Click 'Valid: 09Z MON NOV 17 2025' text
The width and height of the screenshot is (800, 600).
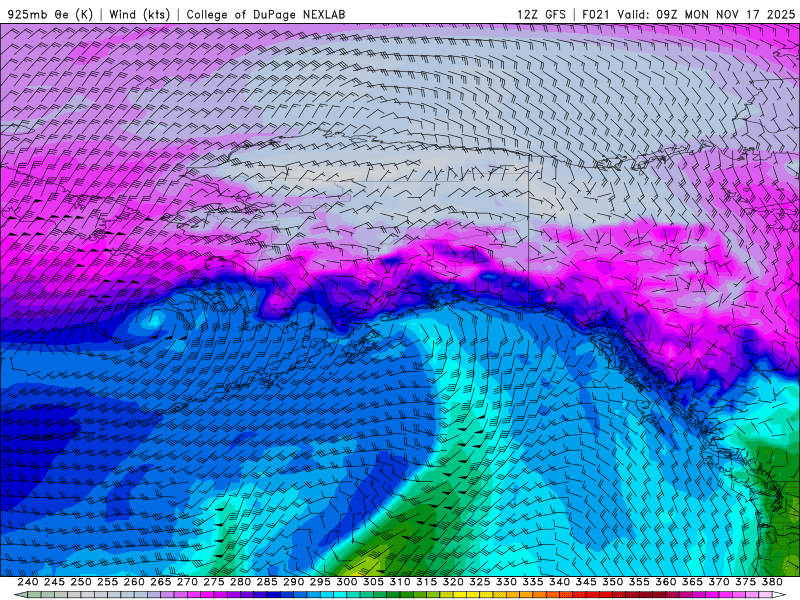(x=706, y=14)
